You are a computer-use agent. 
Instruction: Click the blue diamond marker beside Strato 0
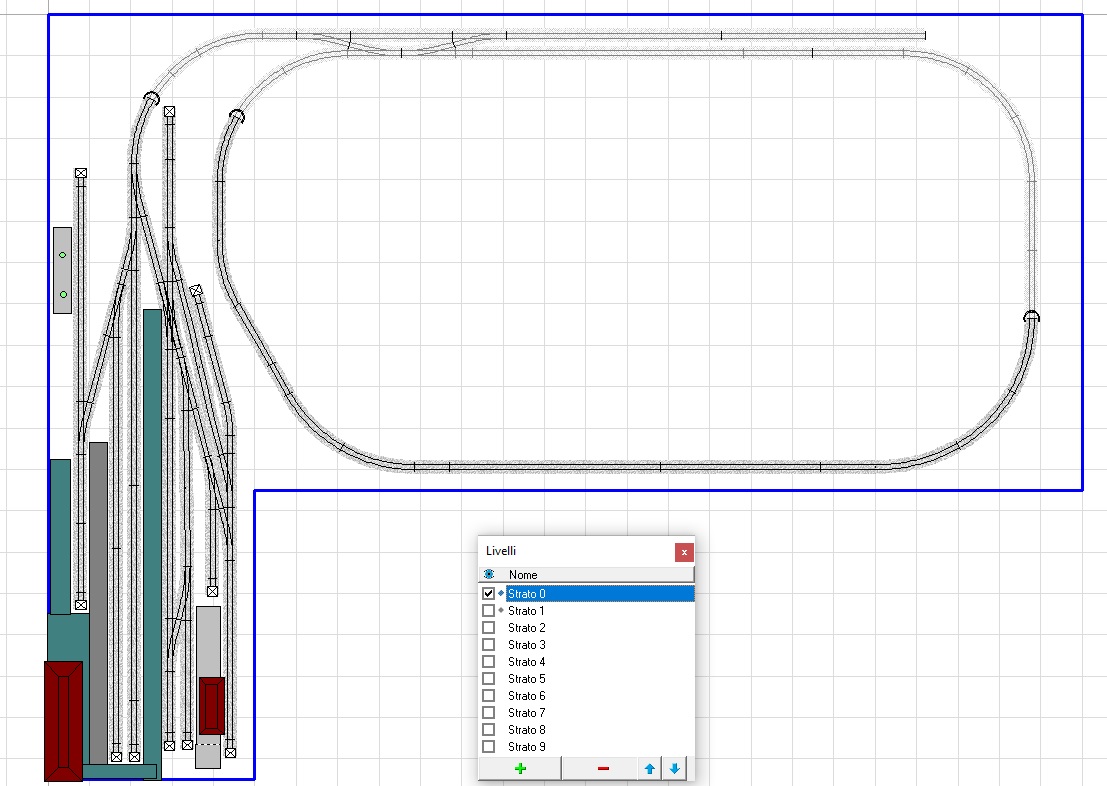point(501,593)
